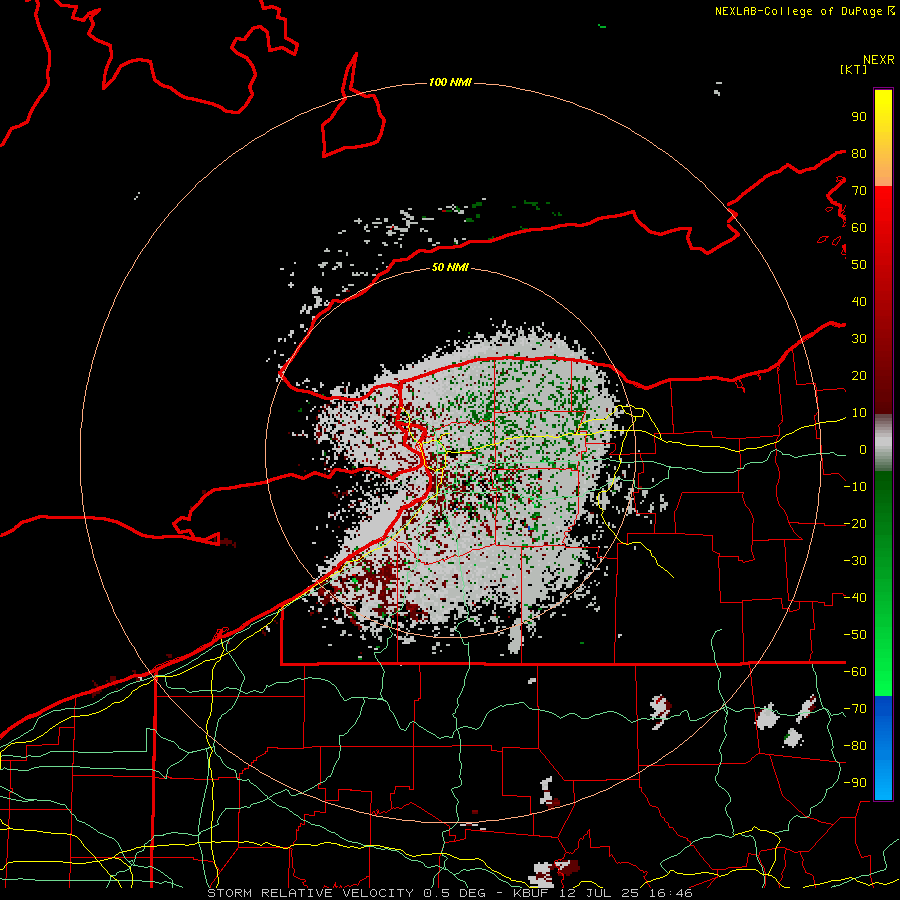Click the -50 value on the velocity scale
Viewport: 900px width, 900px height.
pos(855,635)
